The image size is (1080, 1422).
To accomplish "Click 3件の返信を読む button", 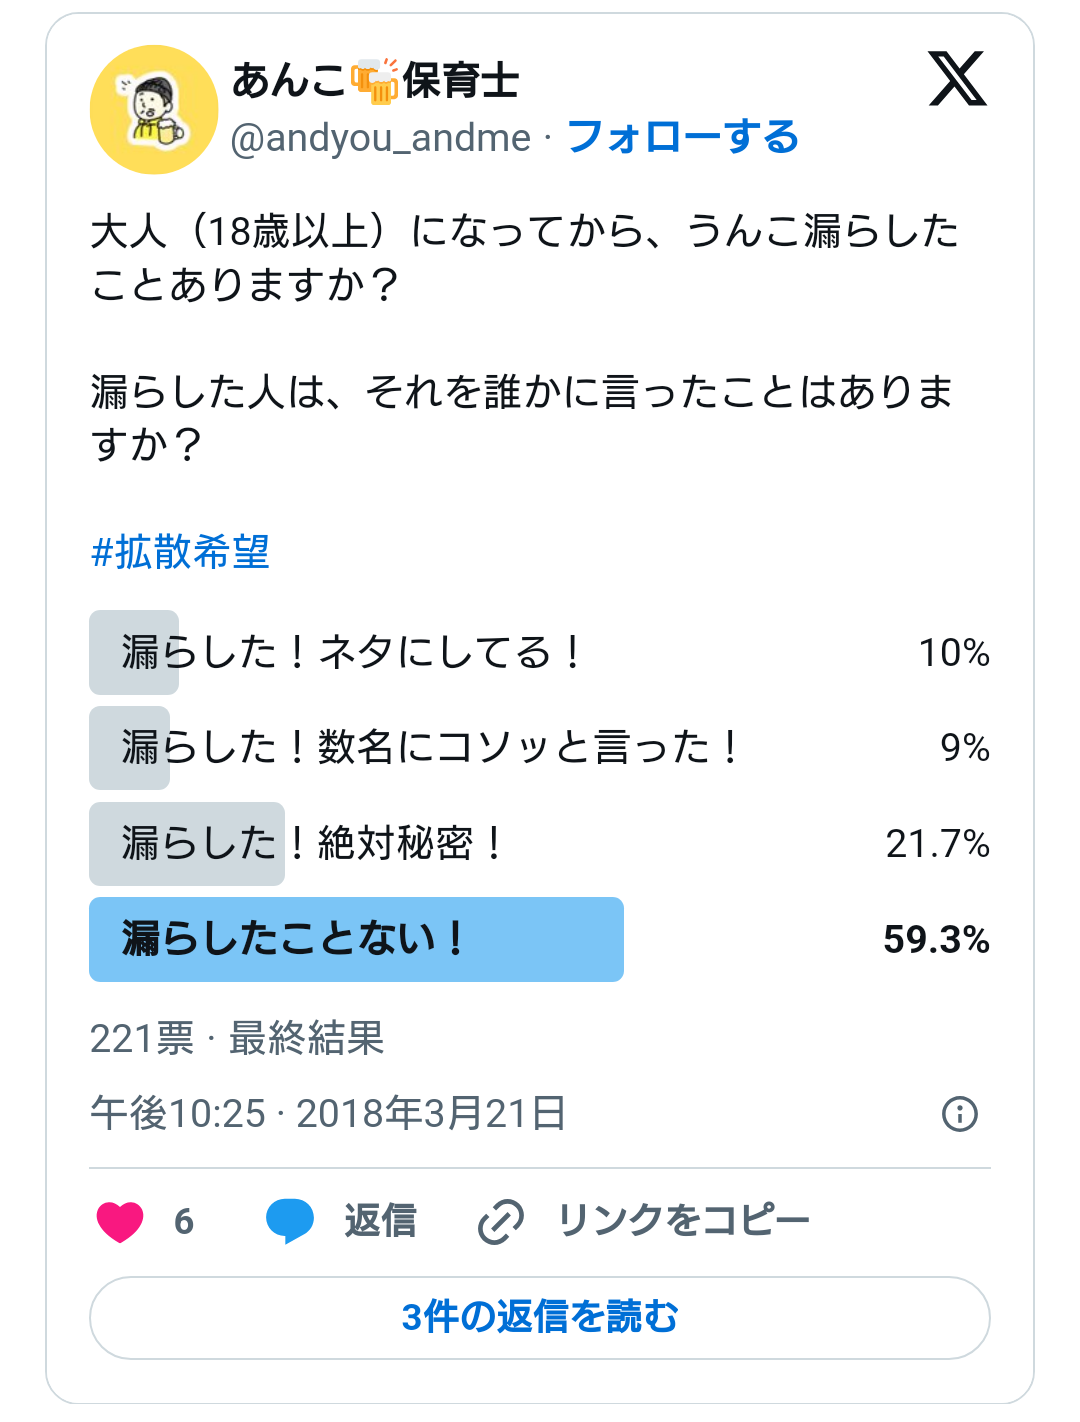I will (x=540, y=1317).
